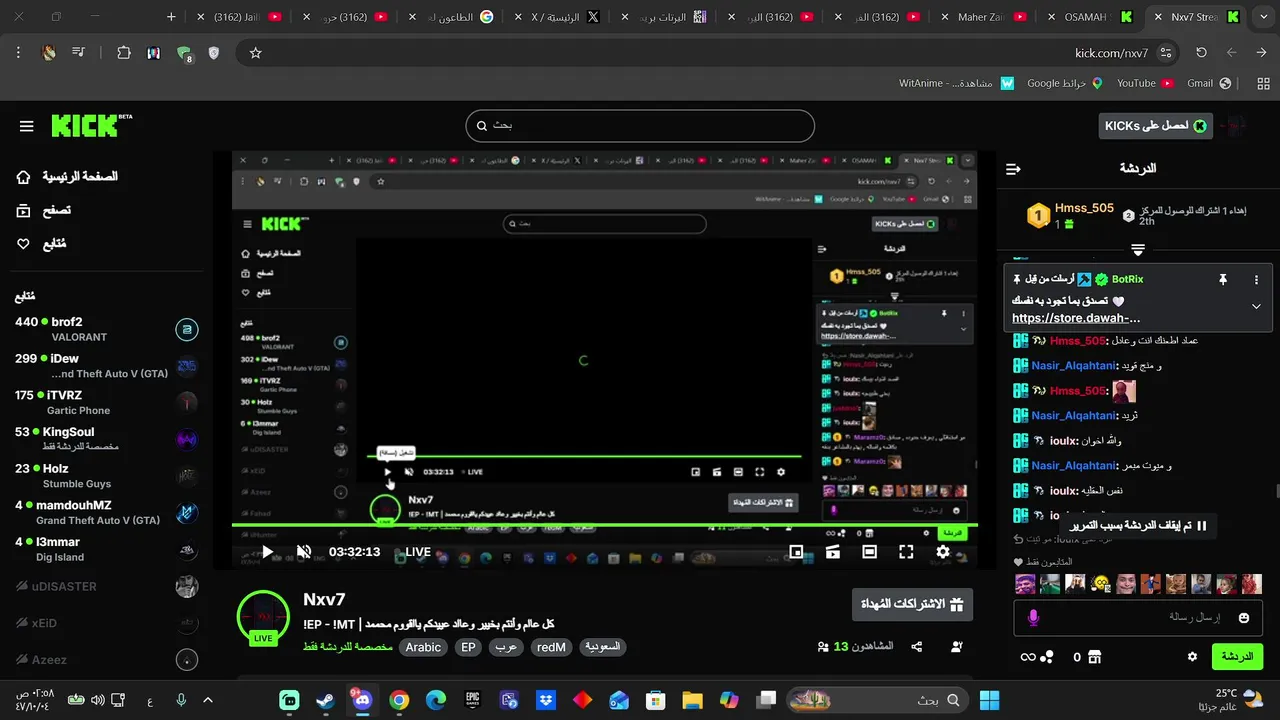Open Chrome three-dot menu
This screenshot has height=720, width=1280.
point(18,53)
